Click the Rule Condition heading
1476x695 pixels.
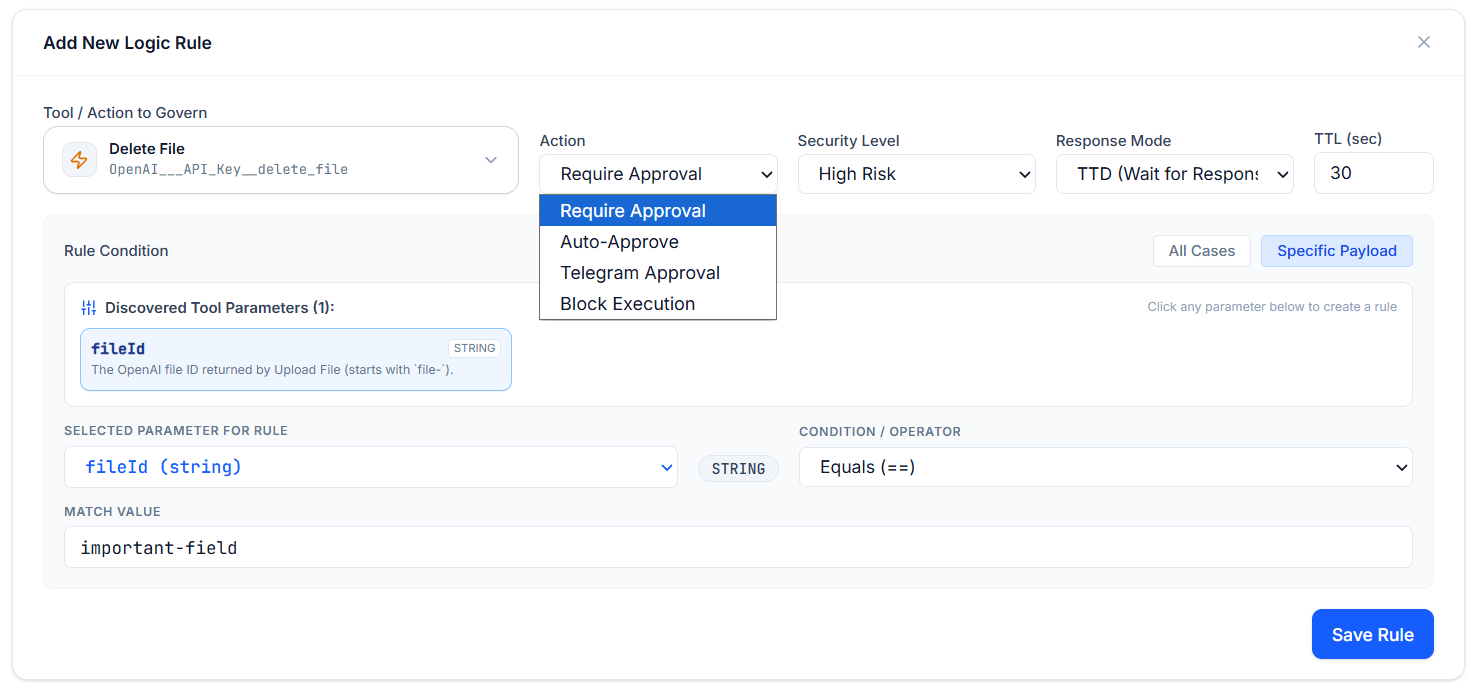116,251
